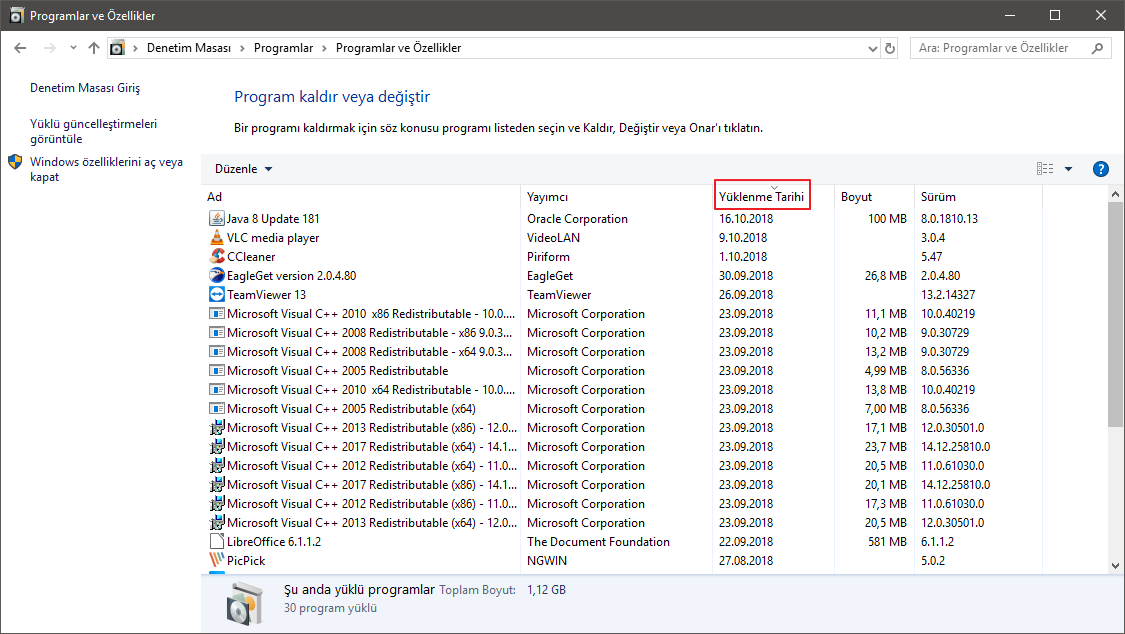Screen dimensions: 1125x634
Task: Click version 13.2.14327 cell
Action: [948, 294]
